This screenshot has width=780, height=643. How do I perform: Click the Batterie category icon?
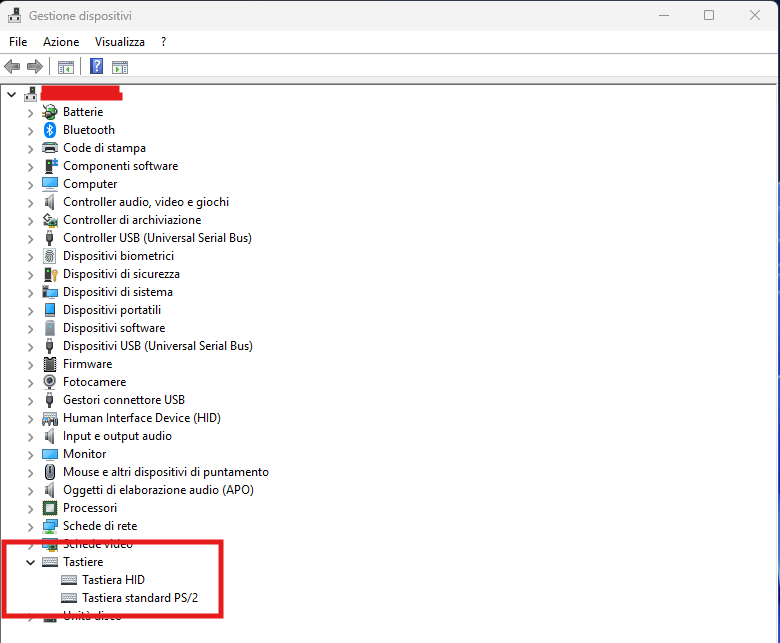50,112
